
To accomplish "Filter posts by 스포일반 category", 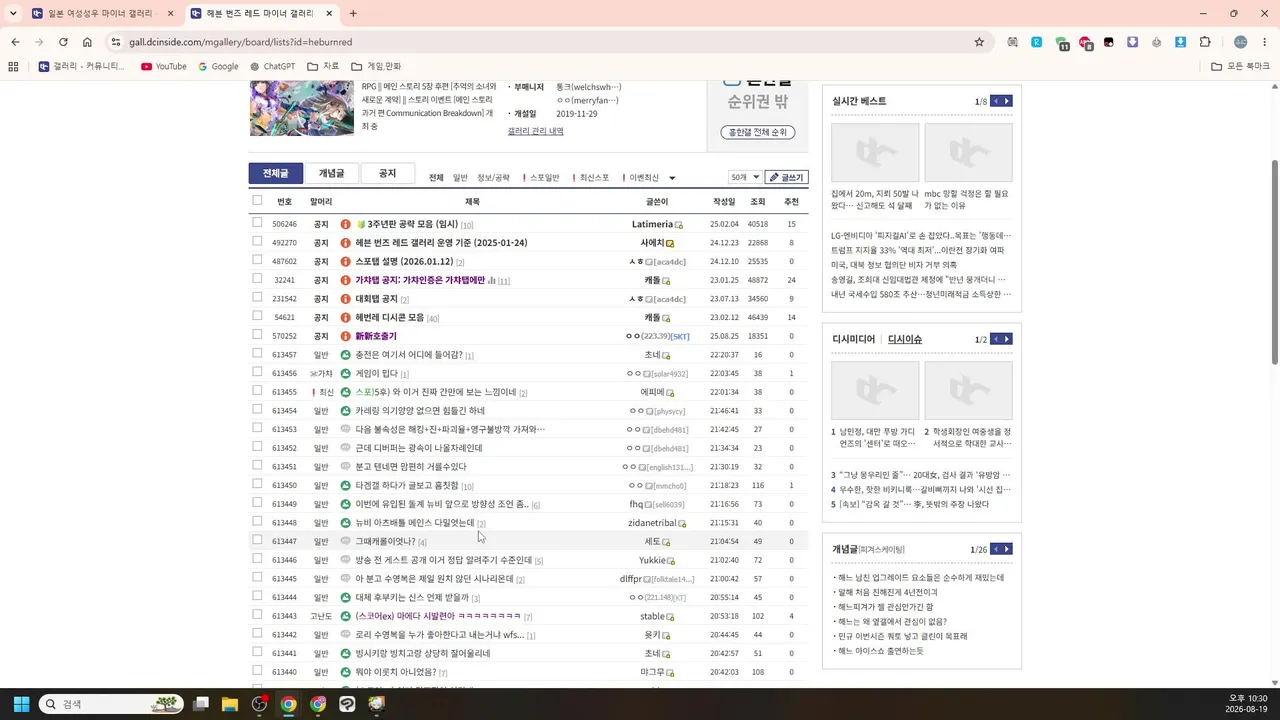I will [x=541, y=178].
